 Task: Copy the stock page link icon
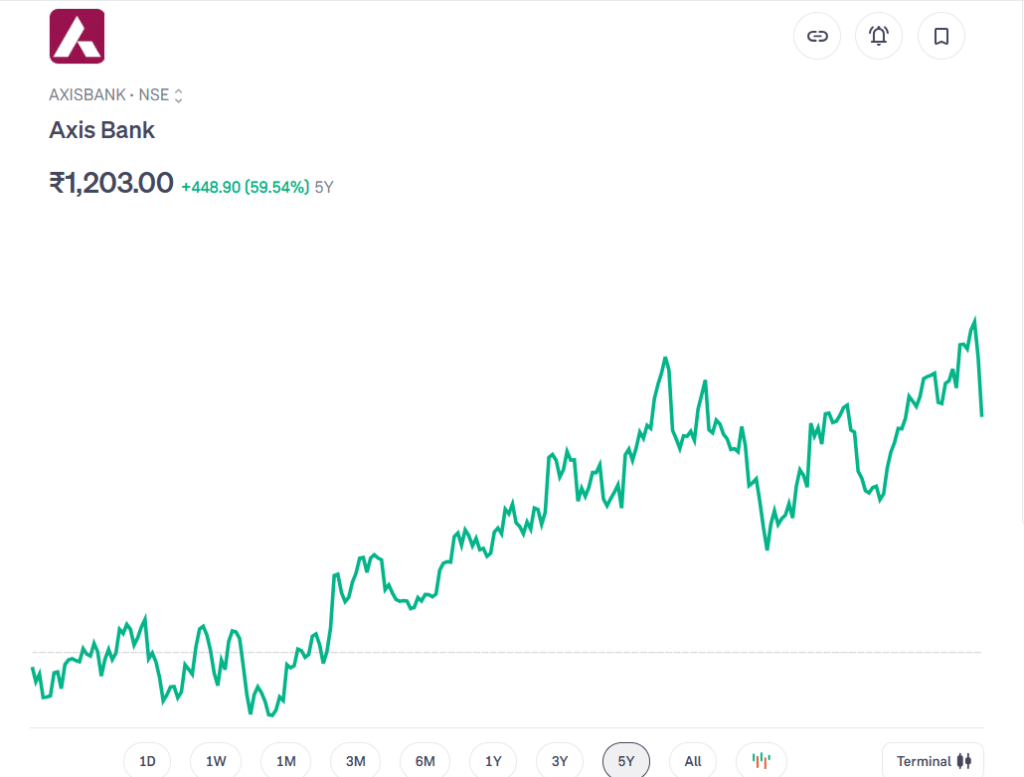click(x=817, y=36)
